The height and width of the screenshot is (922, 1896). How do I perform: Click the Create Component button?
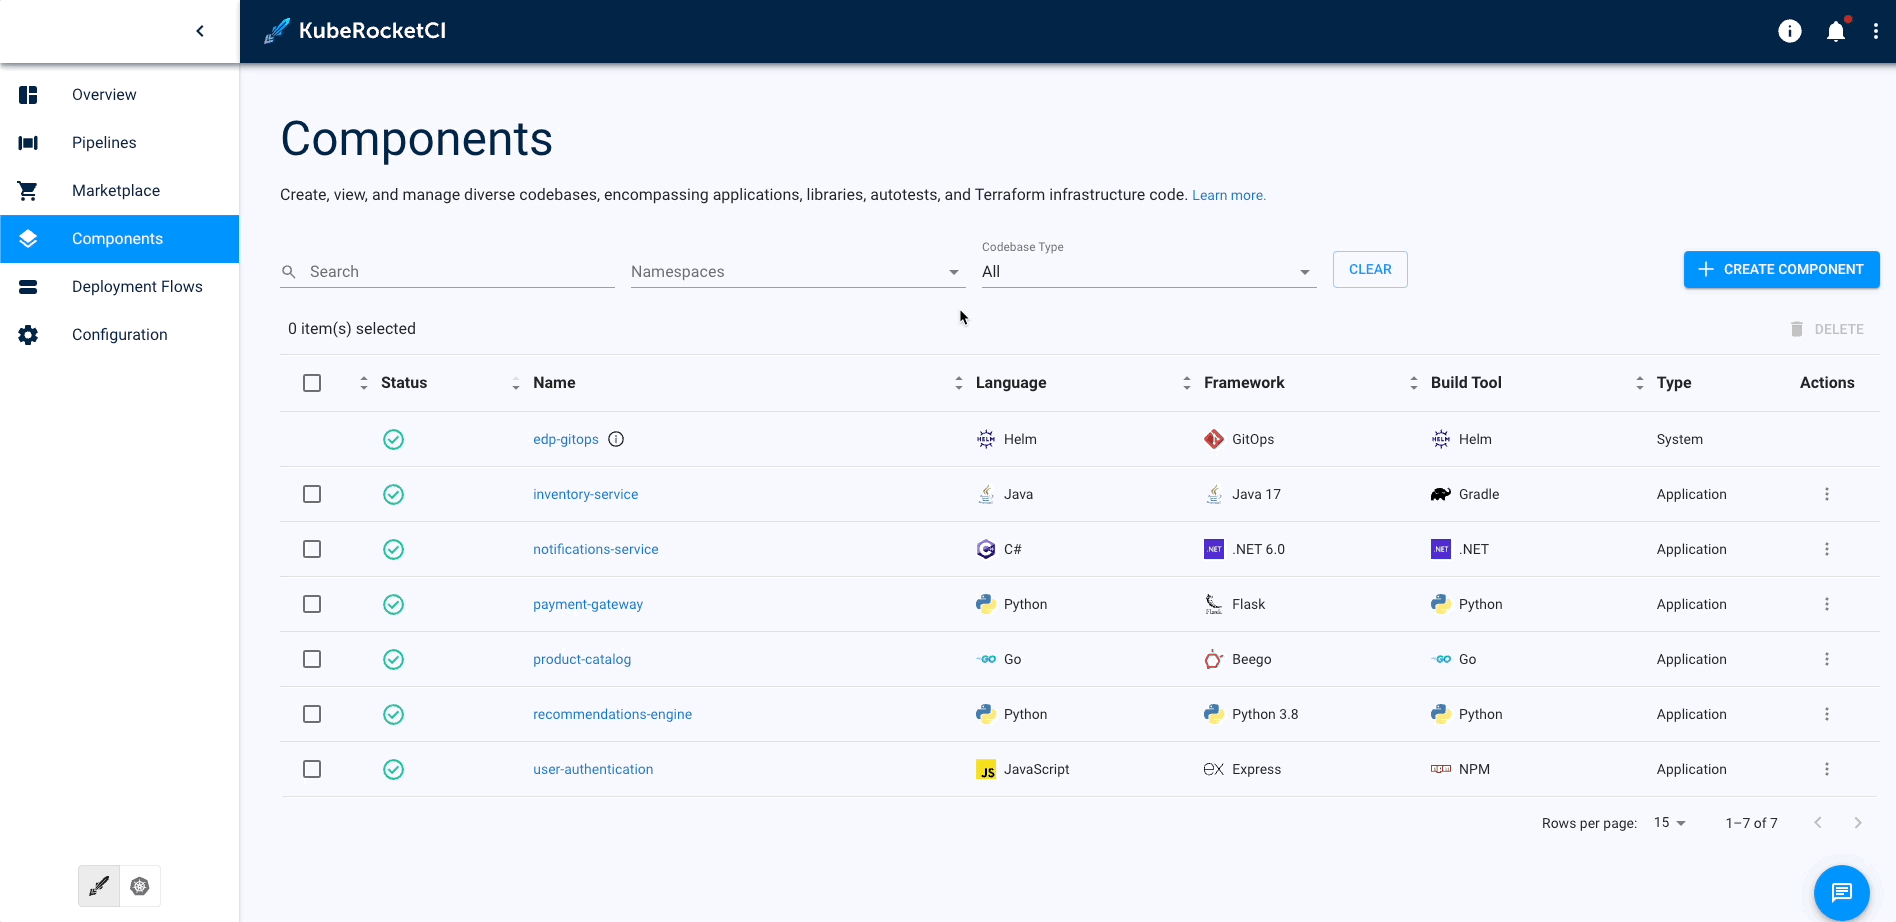coord(1781,269)
